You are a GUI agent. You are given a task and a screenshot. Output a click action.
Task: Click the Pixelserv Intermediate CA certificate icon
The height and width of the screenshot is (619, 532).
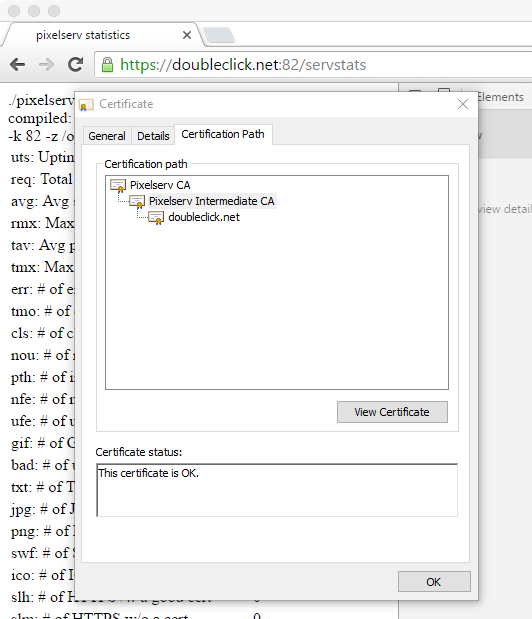pos(137,202)
